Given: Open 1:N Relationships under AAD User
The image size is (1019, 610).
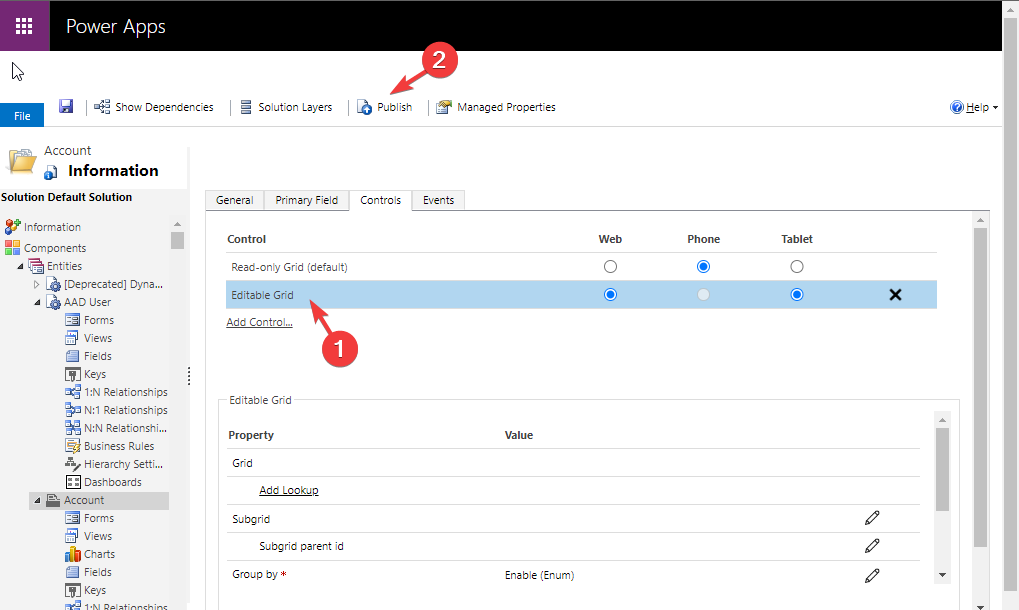Looking at the screenshot, I should click(x=125, y=392).
